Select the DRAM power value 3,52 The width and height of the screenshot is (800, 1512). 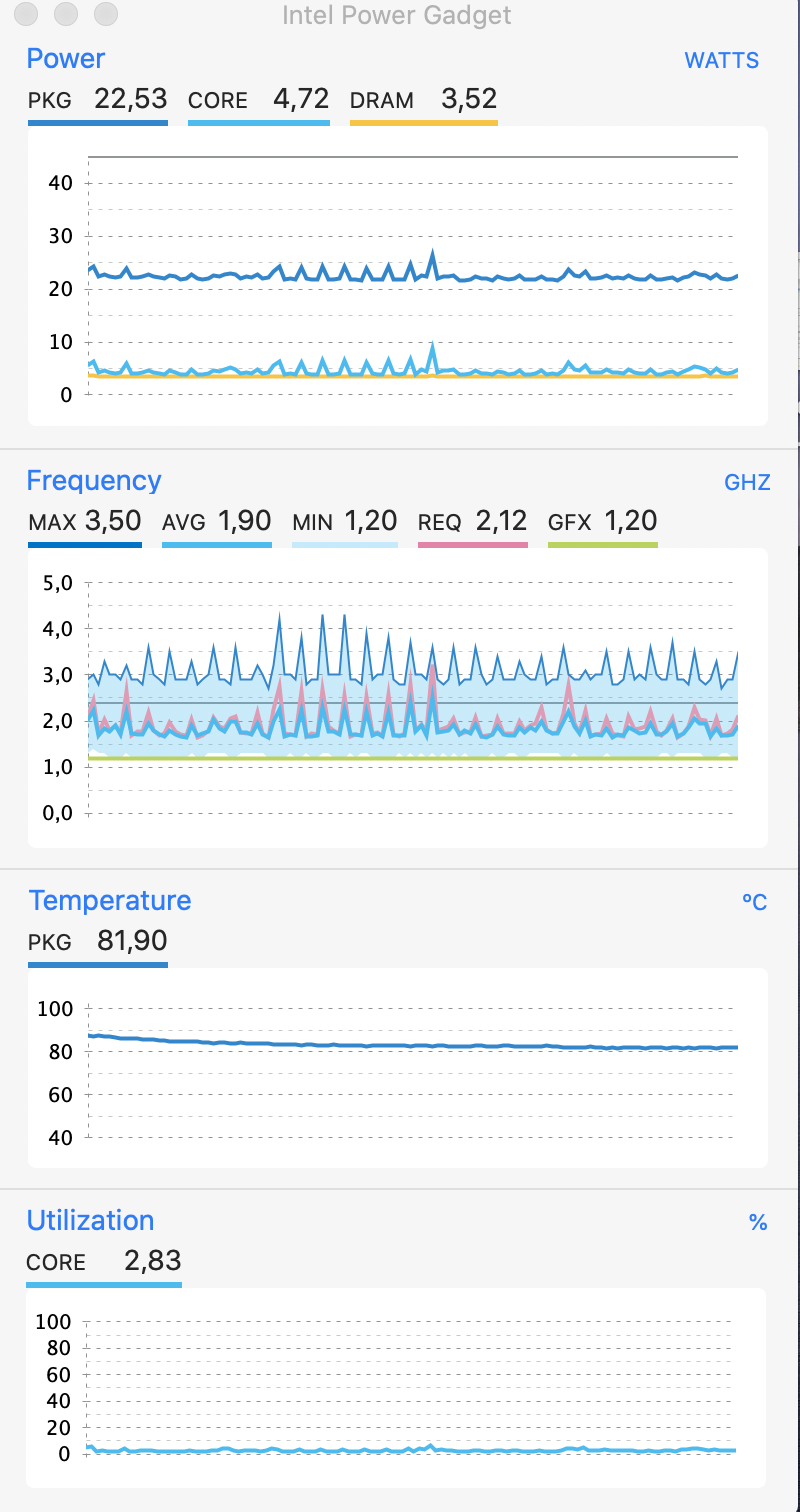click(x=469, y=99)
